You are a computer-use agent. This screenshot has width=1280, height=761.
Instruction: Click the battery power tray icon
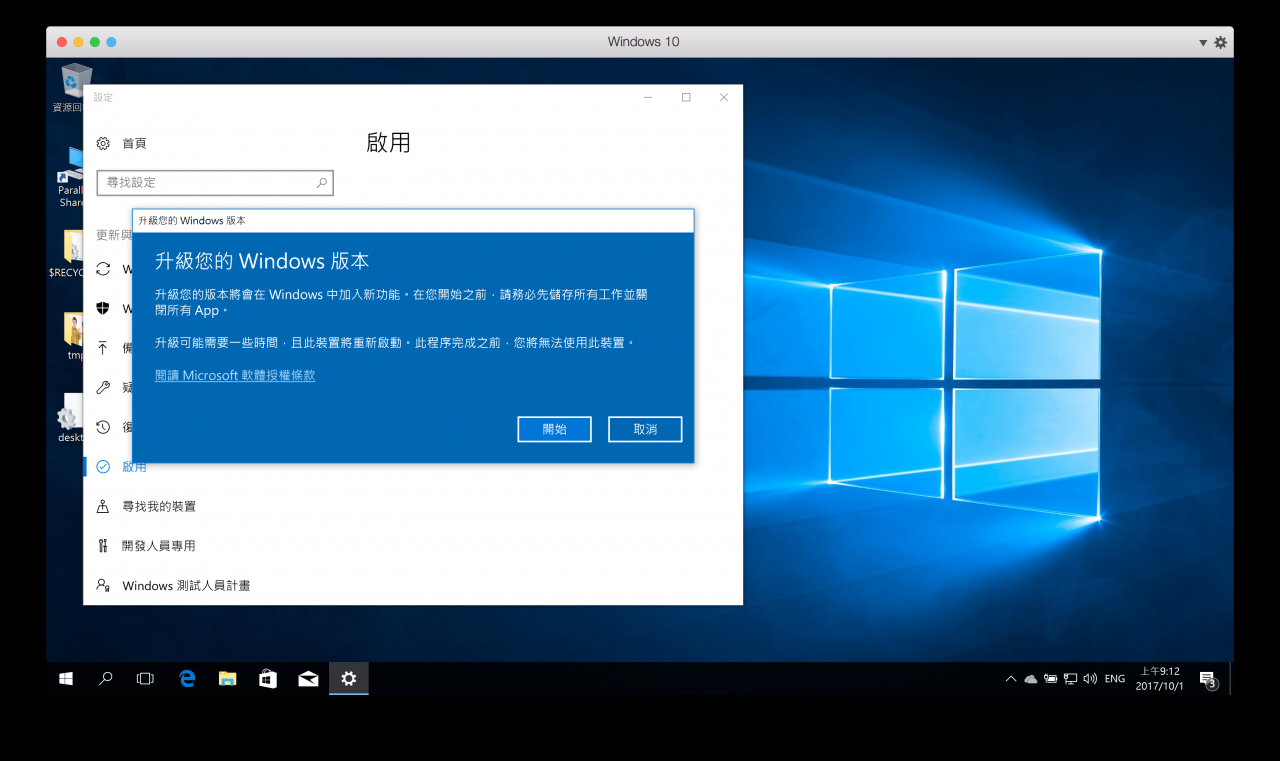click(1051, 679)
